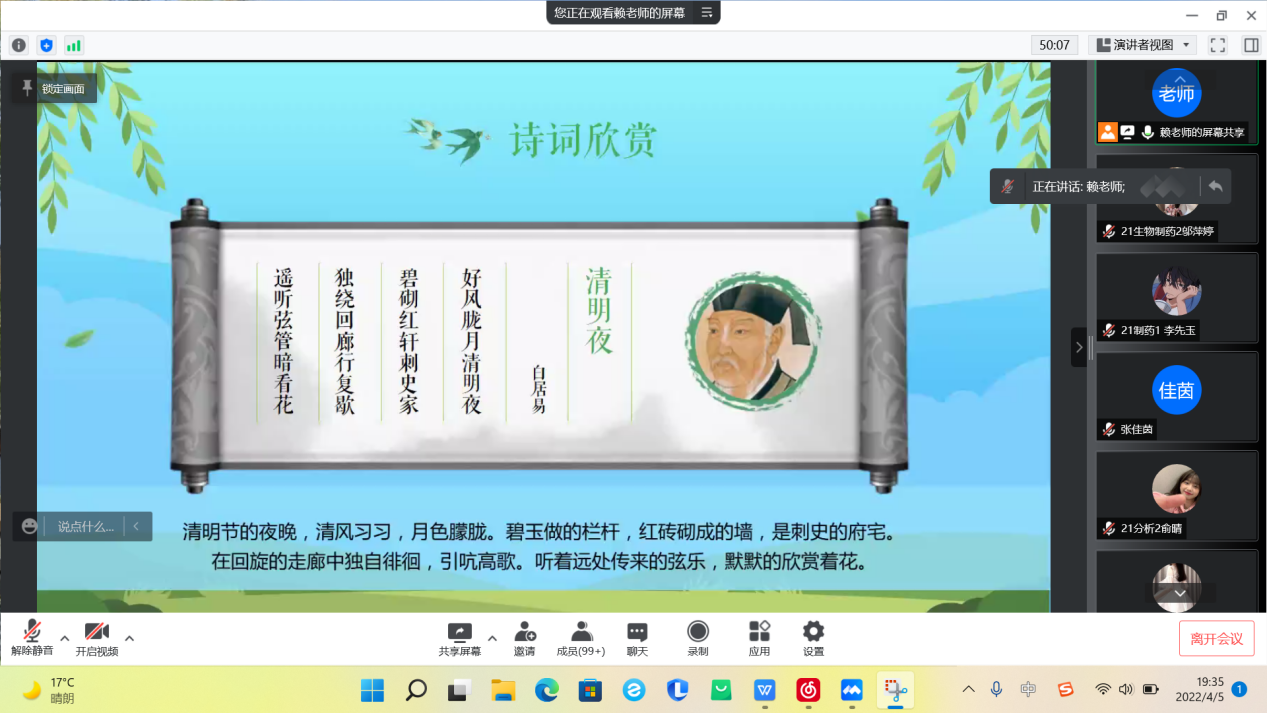Open the Apps (应用) icon
This screenshot has height=713, width=1267.
[x=759, y=638]
